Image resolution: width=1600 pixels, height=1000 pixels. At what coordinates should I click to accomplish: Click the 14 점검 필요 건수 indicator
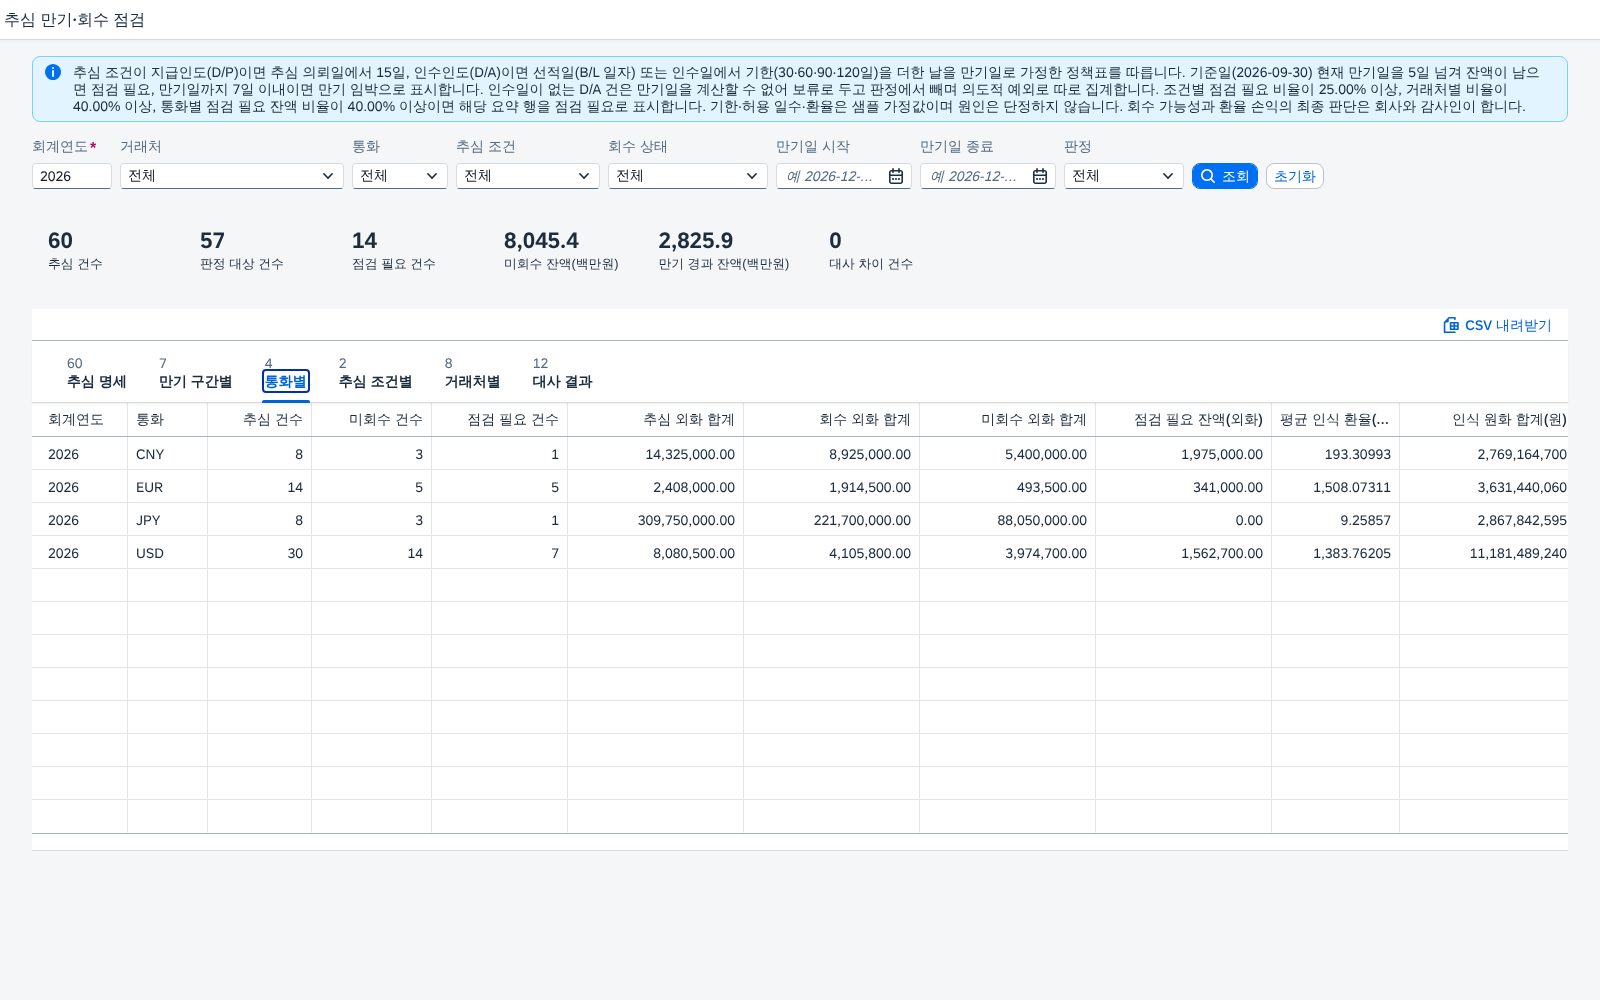tap(394, 250)
